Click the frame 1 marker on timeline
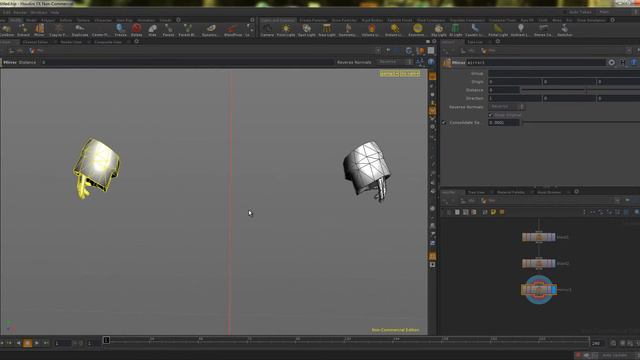Viewport: 640px width, 360px height. 106,340
